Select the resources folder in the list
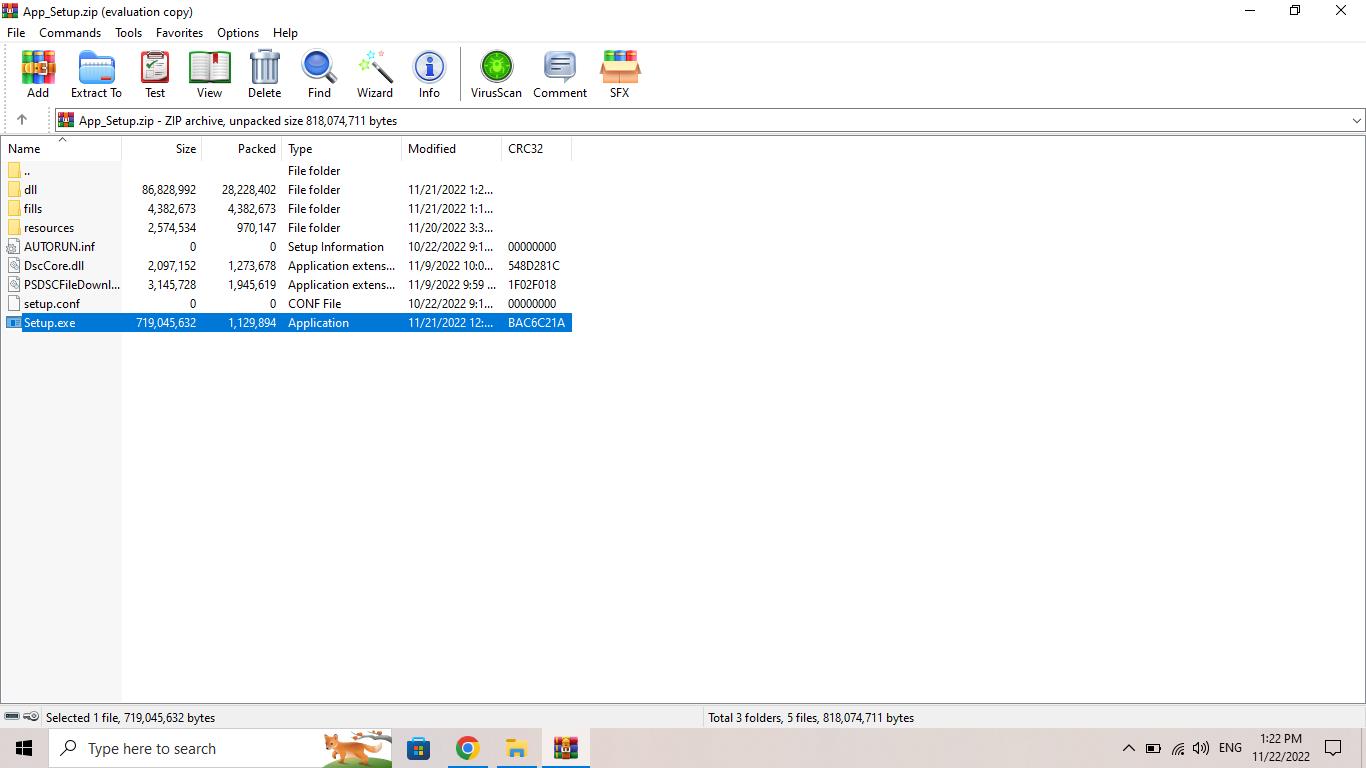 pyautogui.click(x=49, y=228)
